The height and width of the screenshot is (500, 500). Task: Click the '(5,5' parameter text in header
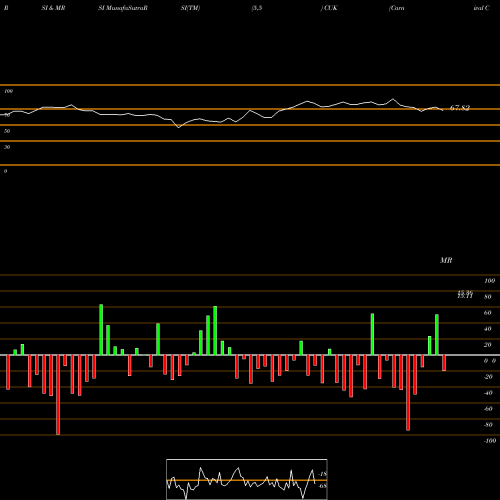click(257, 8)
